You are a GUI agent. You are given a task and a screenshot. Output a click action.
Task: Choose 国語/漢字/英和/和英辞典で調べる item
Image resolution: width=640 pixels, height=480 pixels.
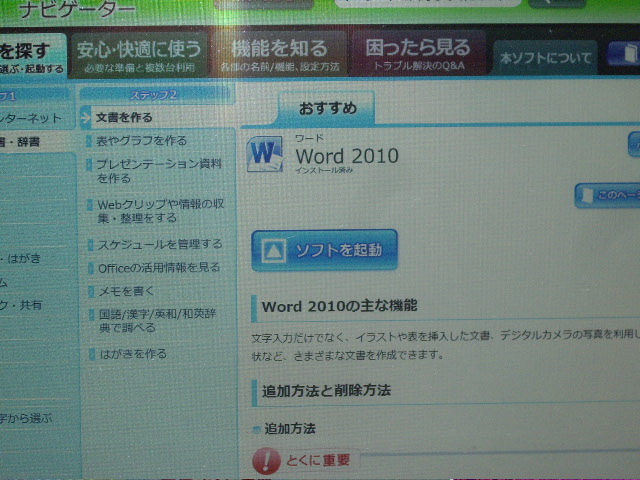tap(157, 321)
